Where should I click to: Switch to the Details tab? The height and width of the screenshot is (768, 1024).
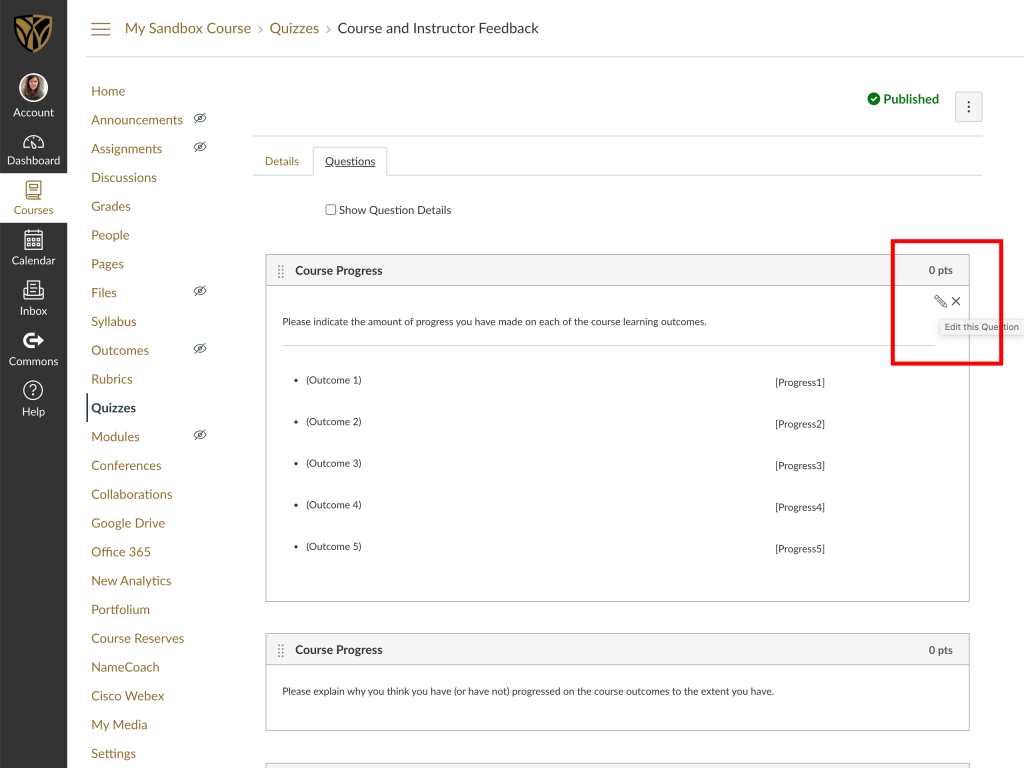pyautogui.click(x=282, y=161)
